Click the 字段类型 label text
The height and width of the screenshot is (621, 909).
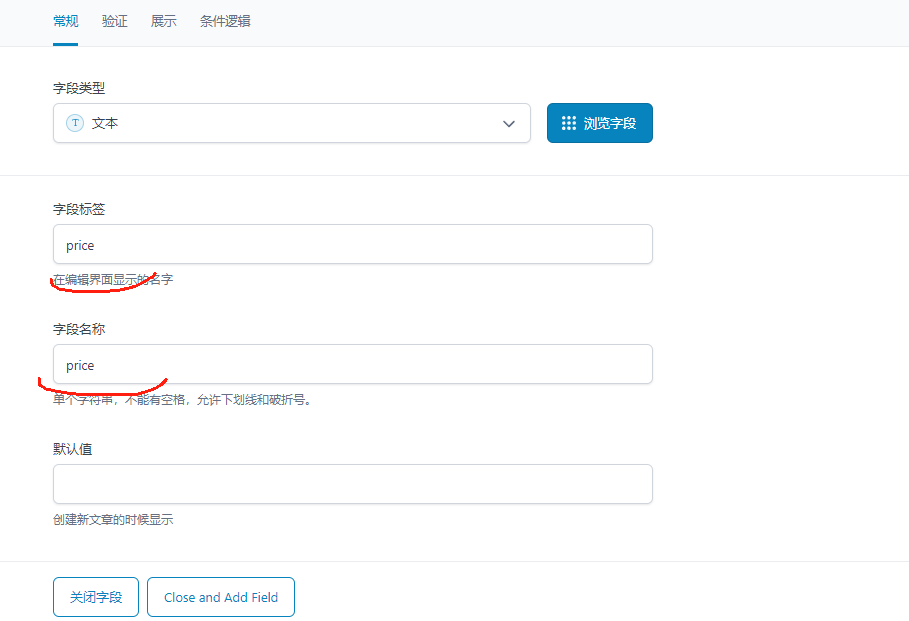click(79, 88)
